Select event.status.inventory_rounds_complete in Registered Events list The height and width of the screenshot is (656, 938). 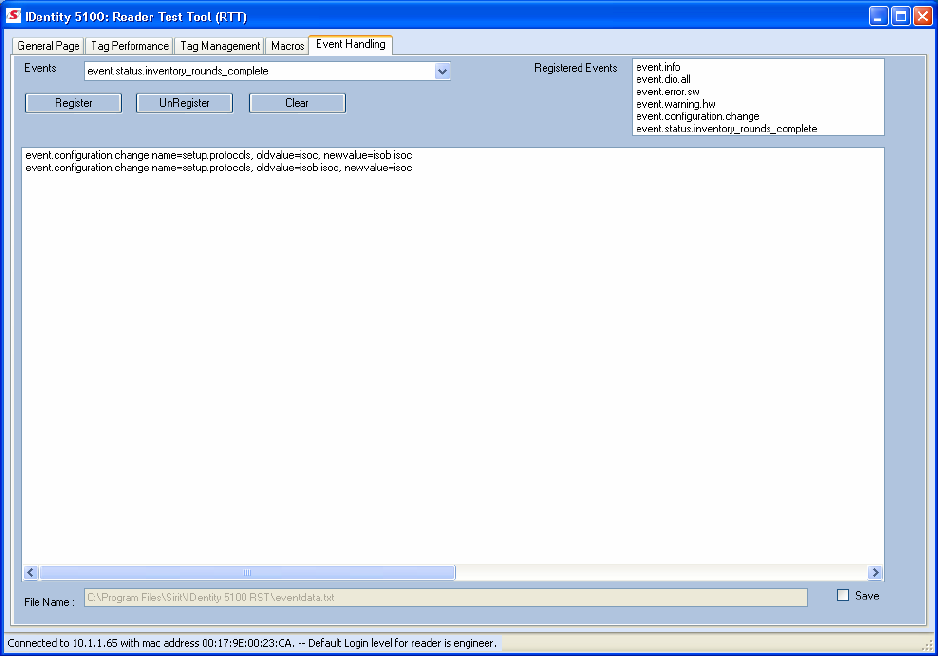point(726,129)
